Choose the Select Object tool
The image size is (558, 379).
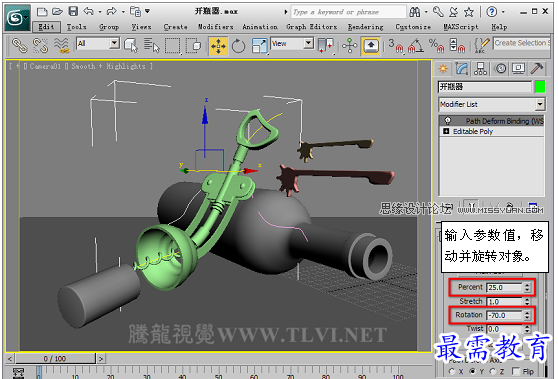pos(131,46)
